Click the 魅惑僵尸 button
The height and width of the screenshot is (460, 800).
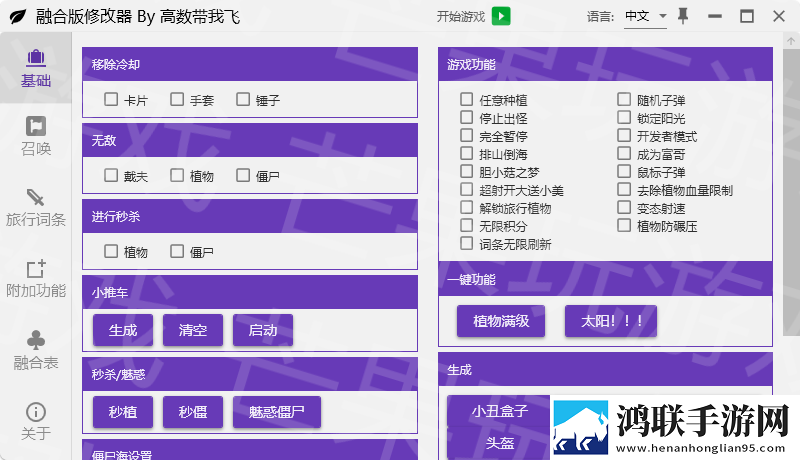coord(277,412)
